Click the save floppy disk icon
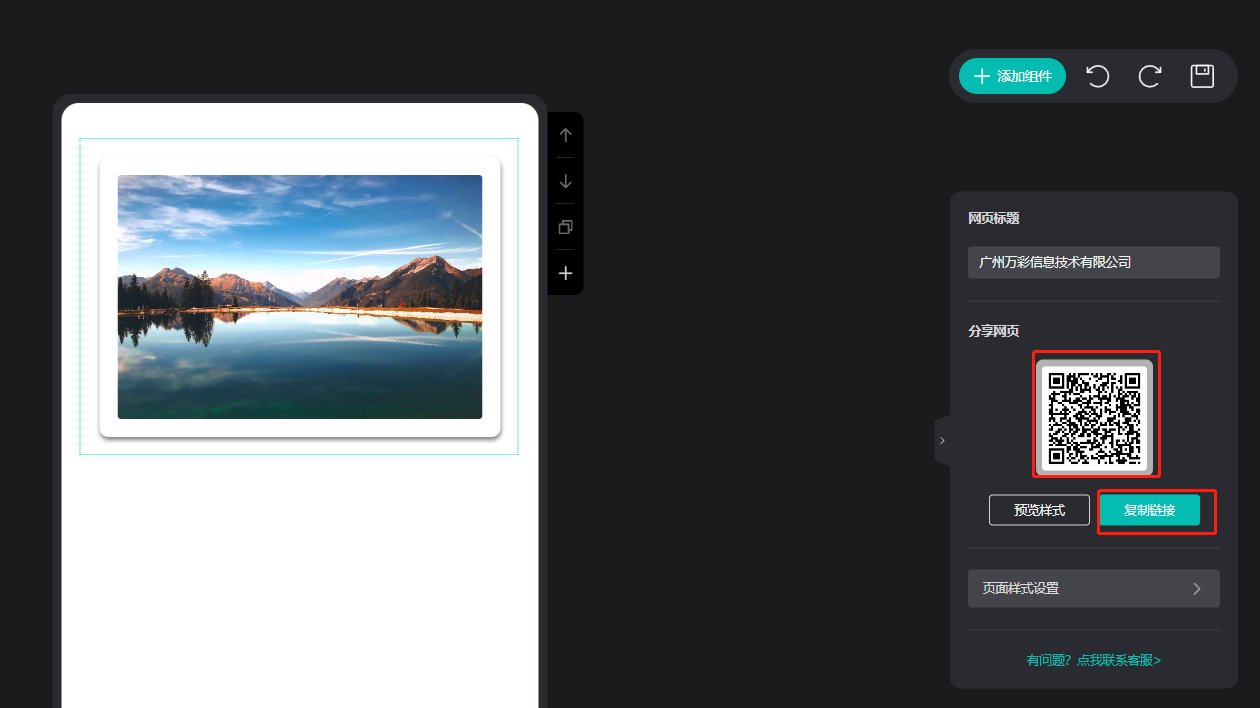Image resolution: width=1260 pixels, height=708 pixels. [x=1202, y=76]
